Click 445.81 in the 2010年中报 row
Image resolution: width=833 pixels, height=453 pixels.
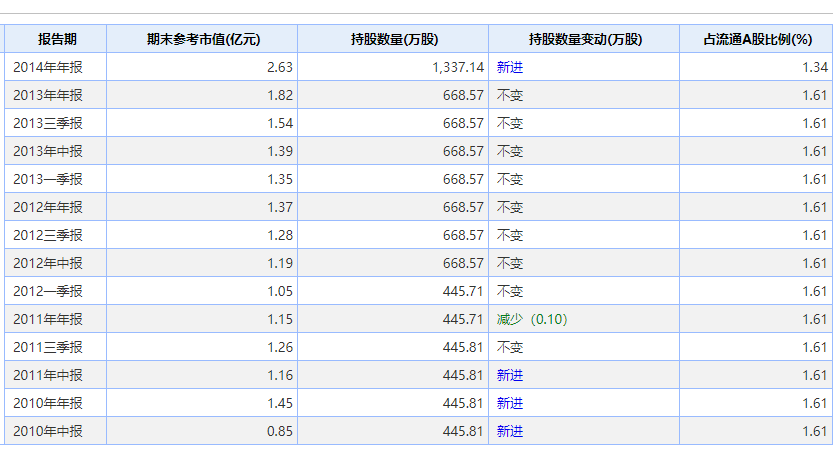coord(393,431)
